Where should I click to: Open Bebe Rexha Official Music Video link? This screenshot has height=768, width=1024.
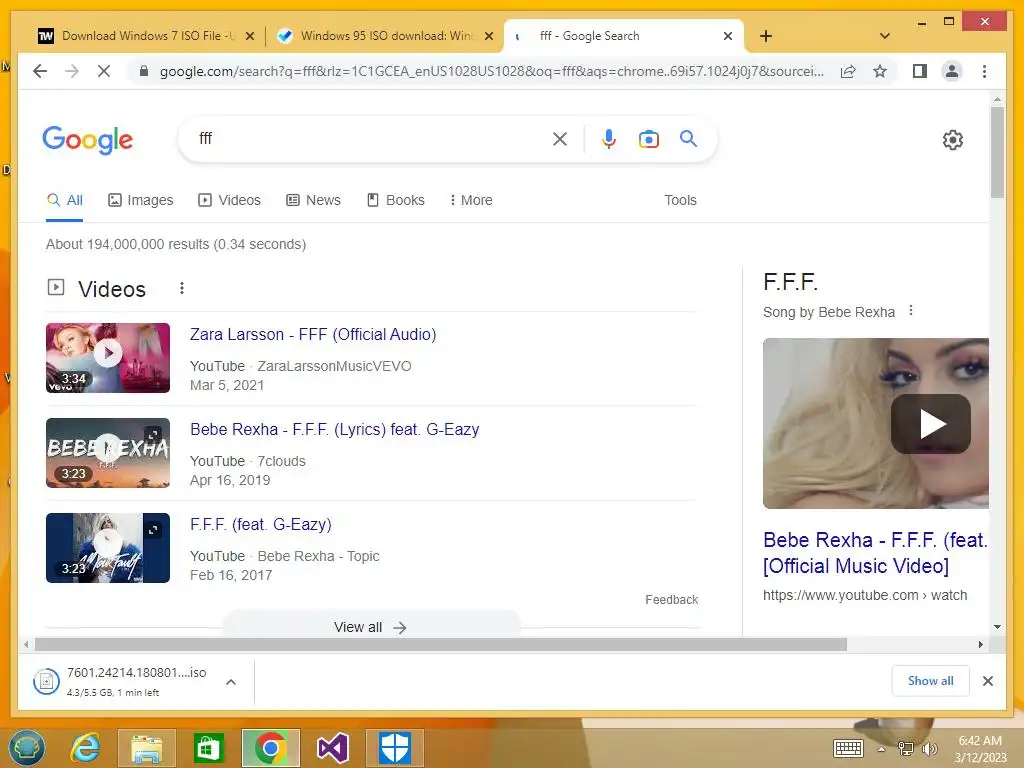click(x=875, y=552)
